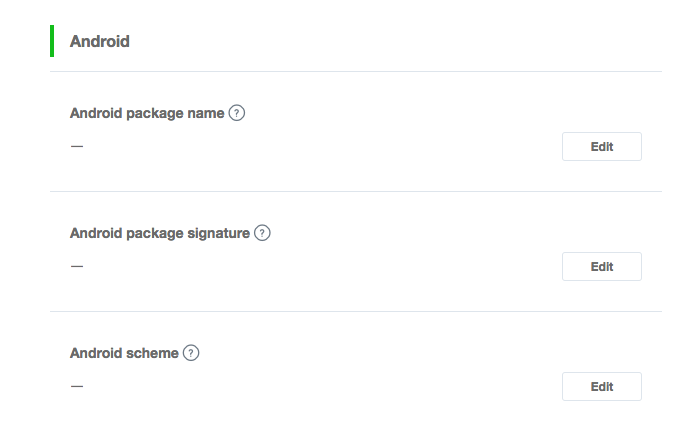Click the word 'scheme' in the label
This screenshot has width=700, height=430.
pos(152,353)
